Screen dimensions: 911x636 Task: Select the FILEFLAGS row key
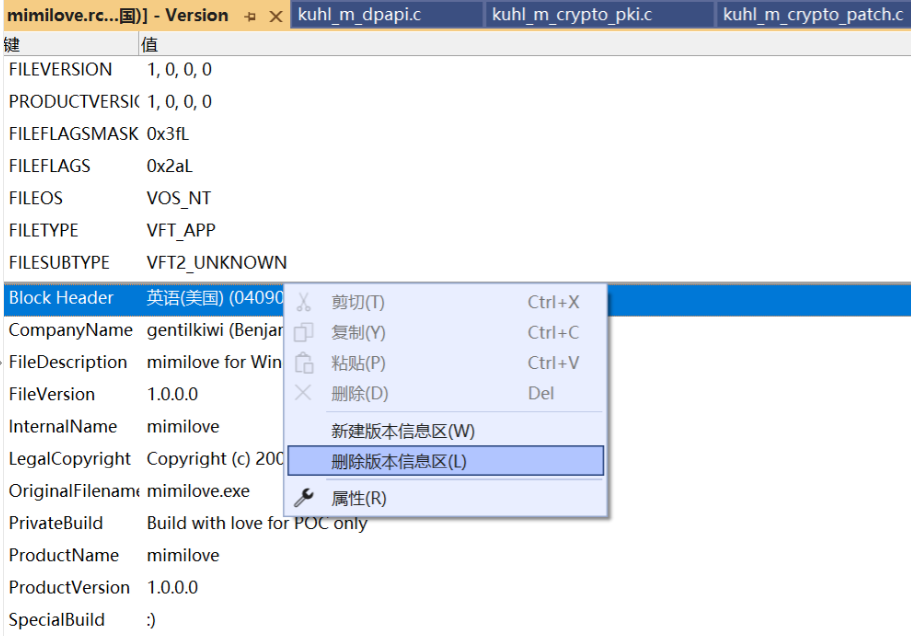(49, 166)
